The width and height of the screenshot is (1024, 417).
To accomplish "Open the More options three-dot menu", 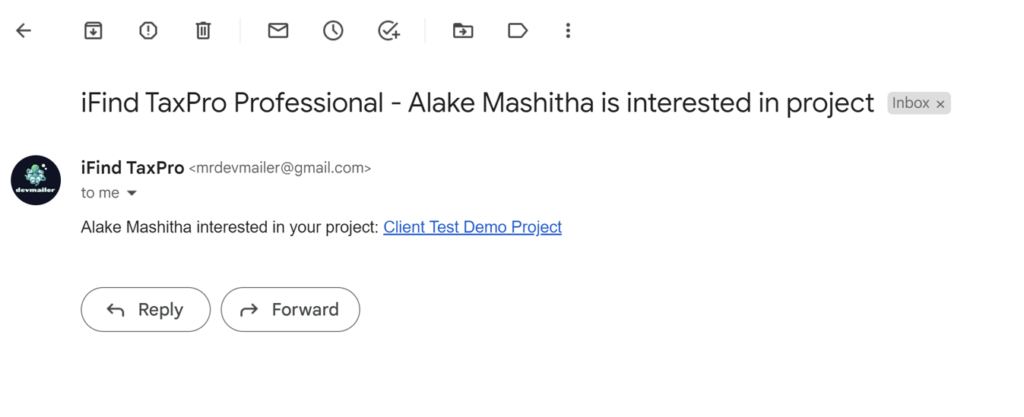I will pyautogui.click(x=568, y=31).
